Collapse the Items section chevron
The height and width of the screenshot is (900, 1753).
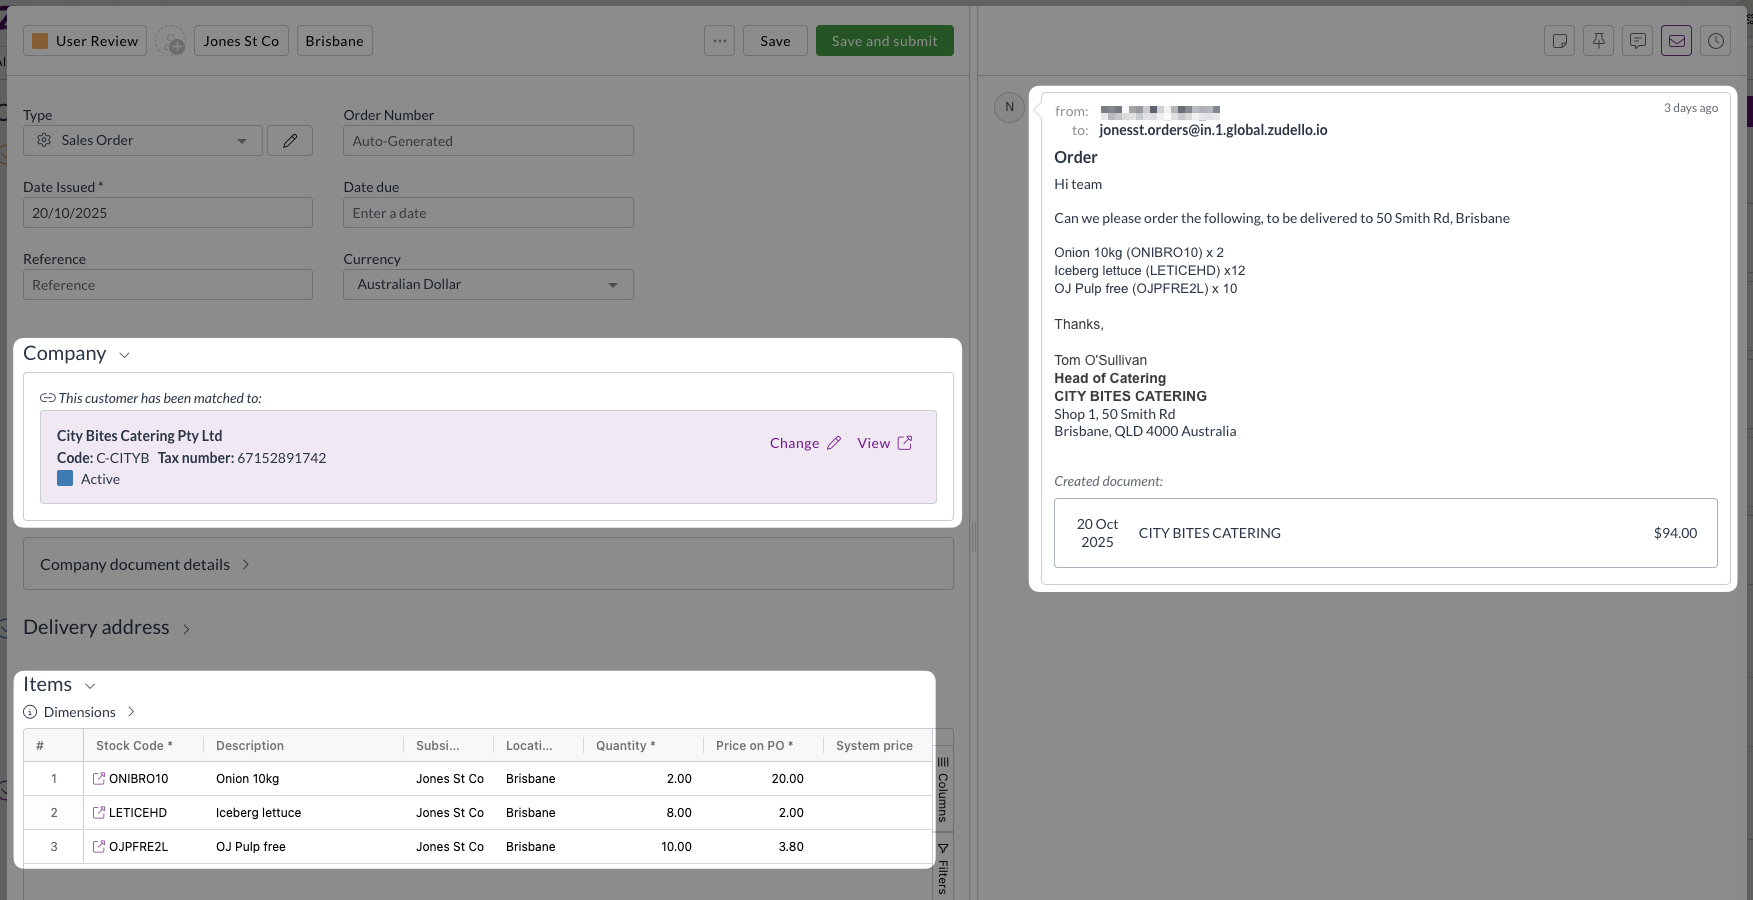(x=90, y=686)
